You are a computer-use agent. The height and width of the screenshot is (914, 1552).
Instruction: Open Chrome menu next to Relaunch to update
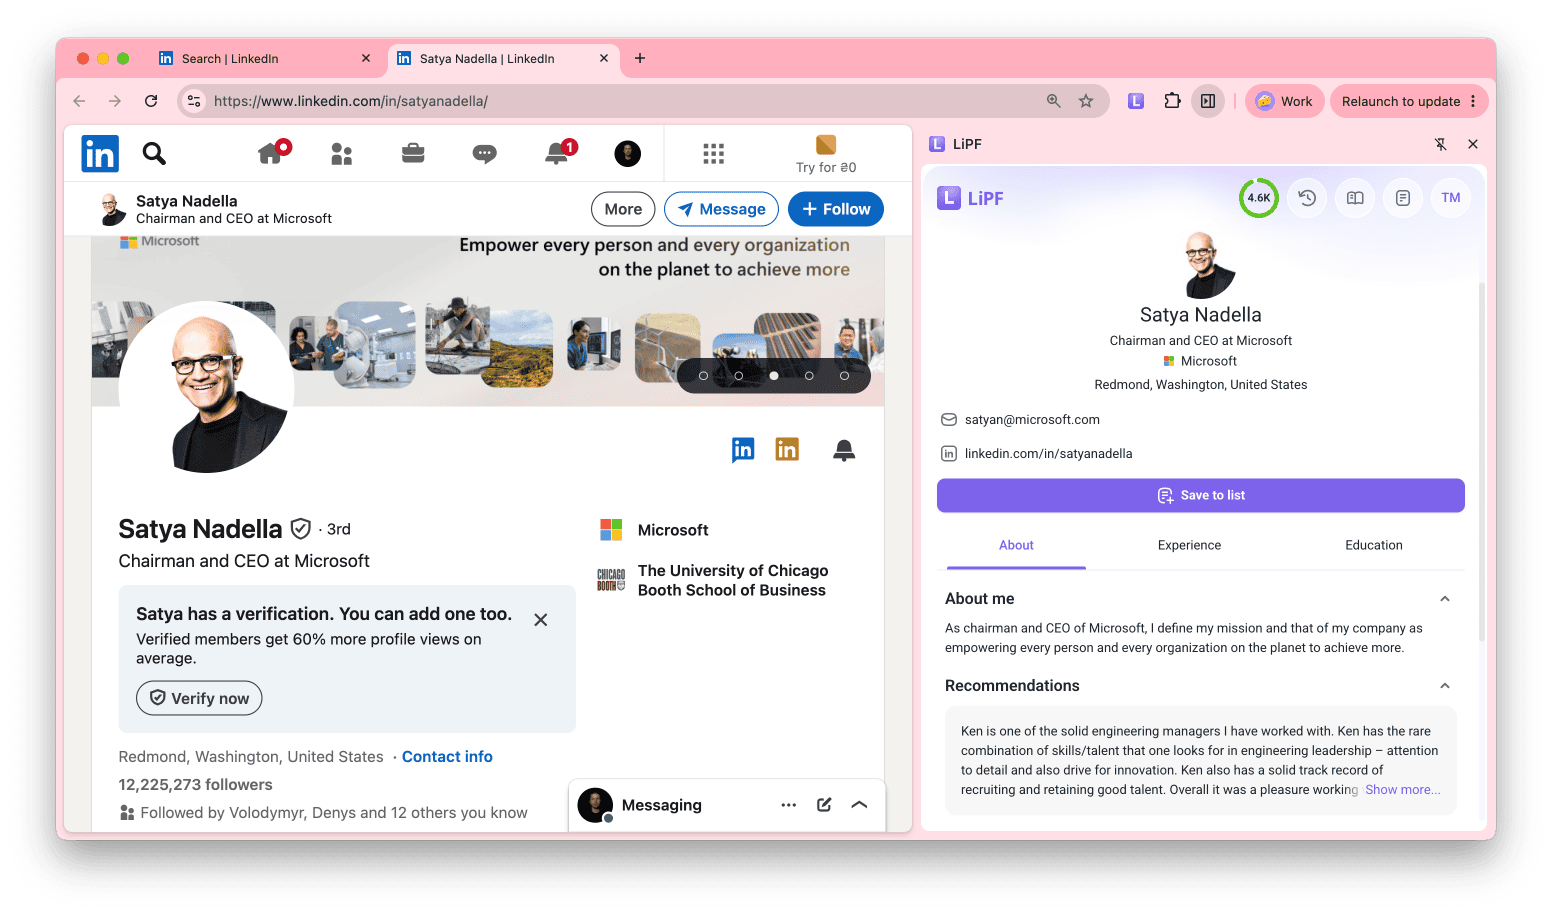pyautogui.click(x=1473, y=101)
